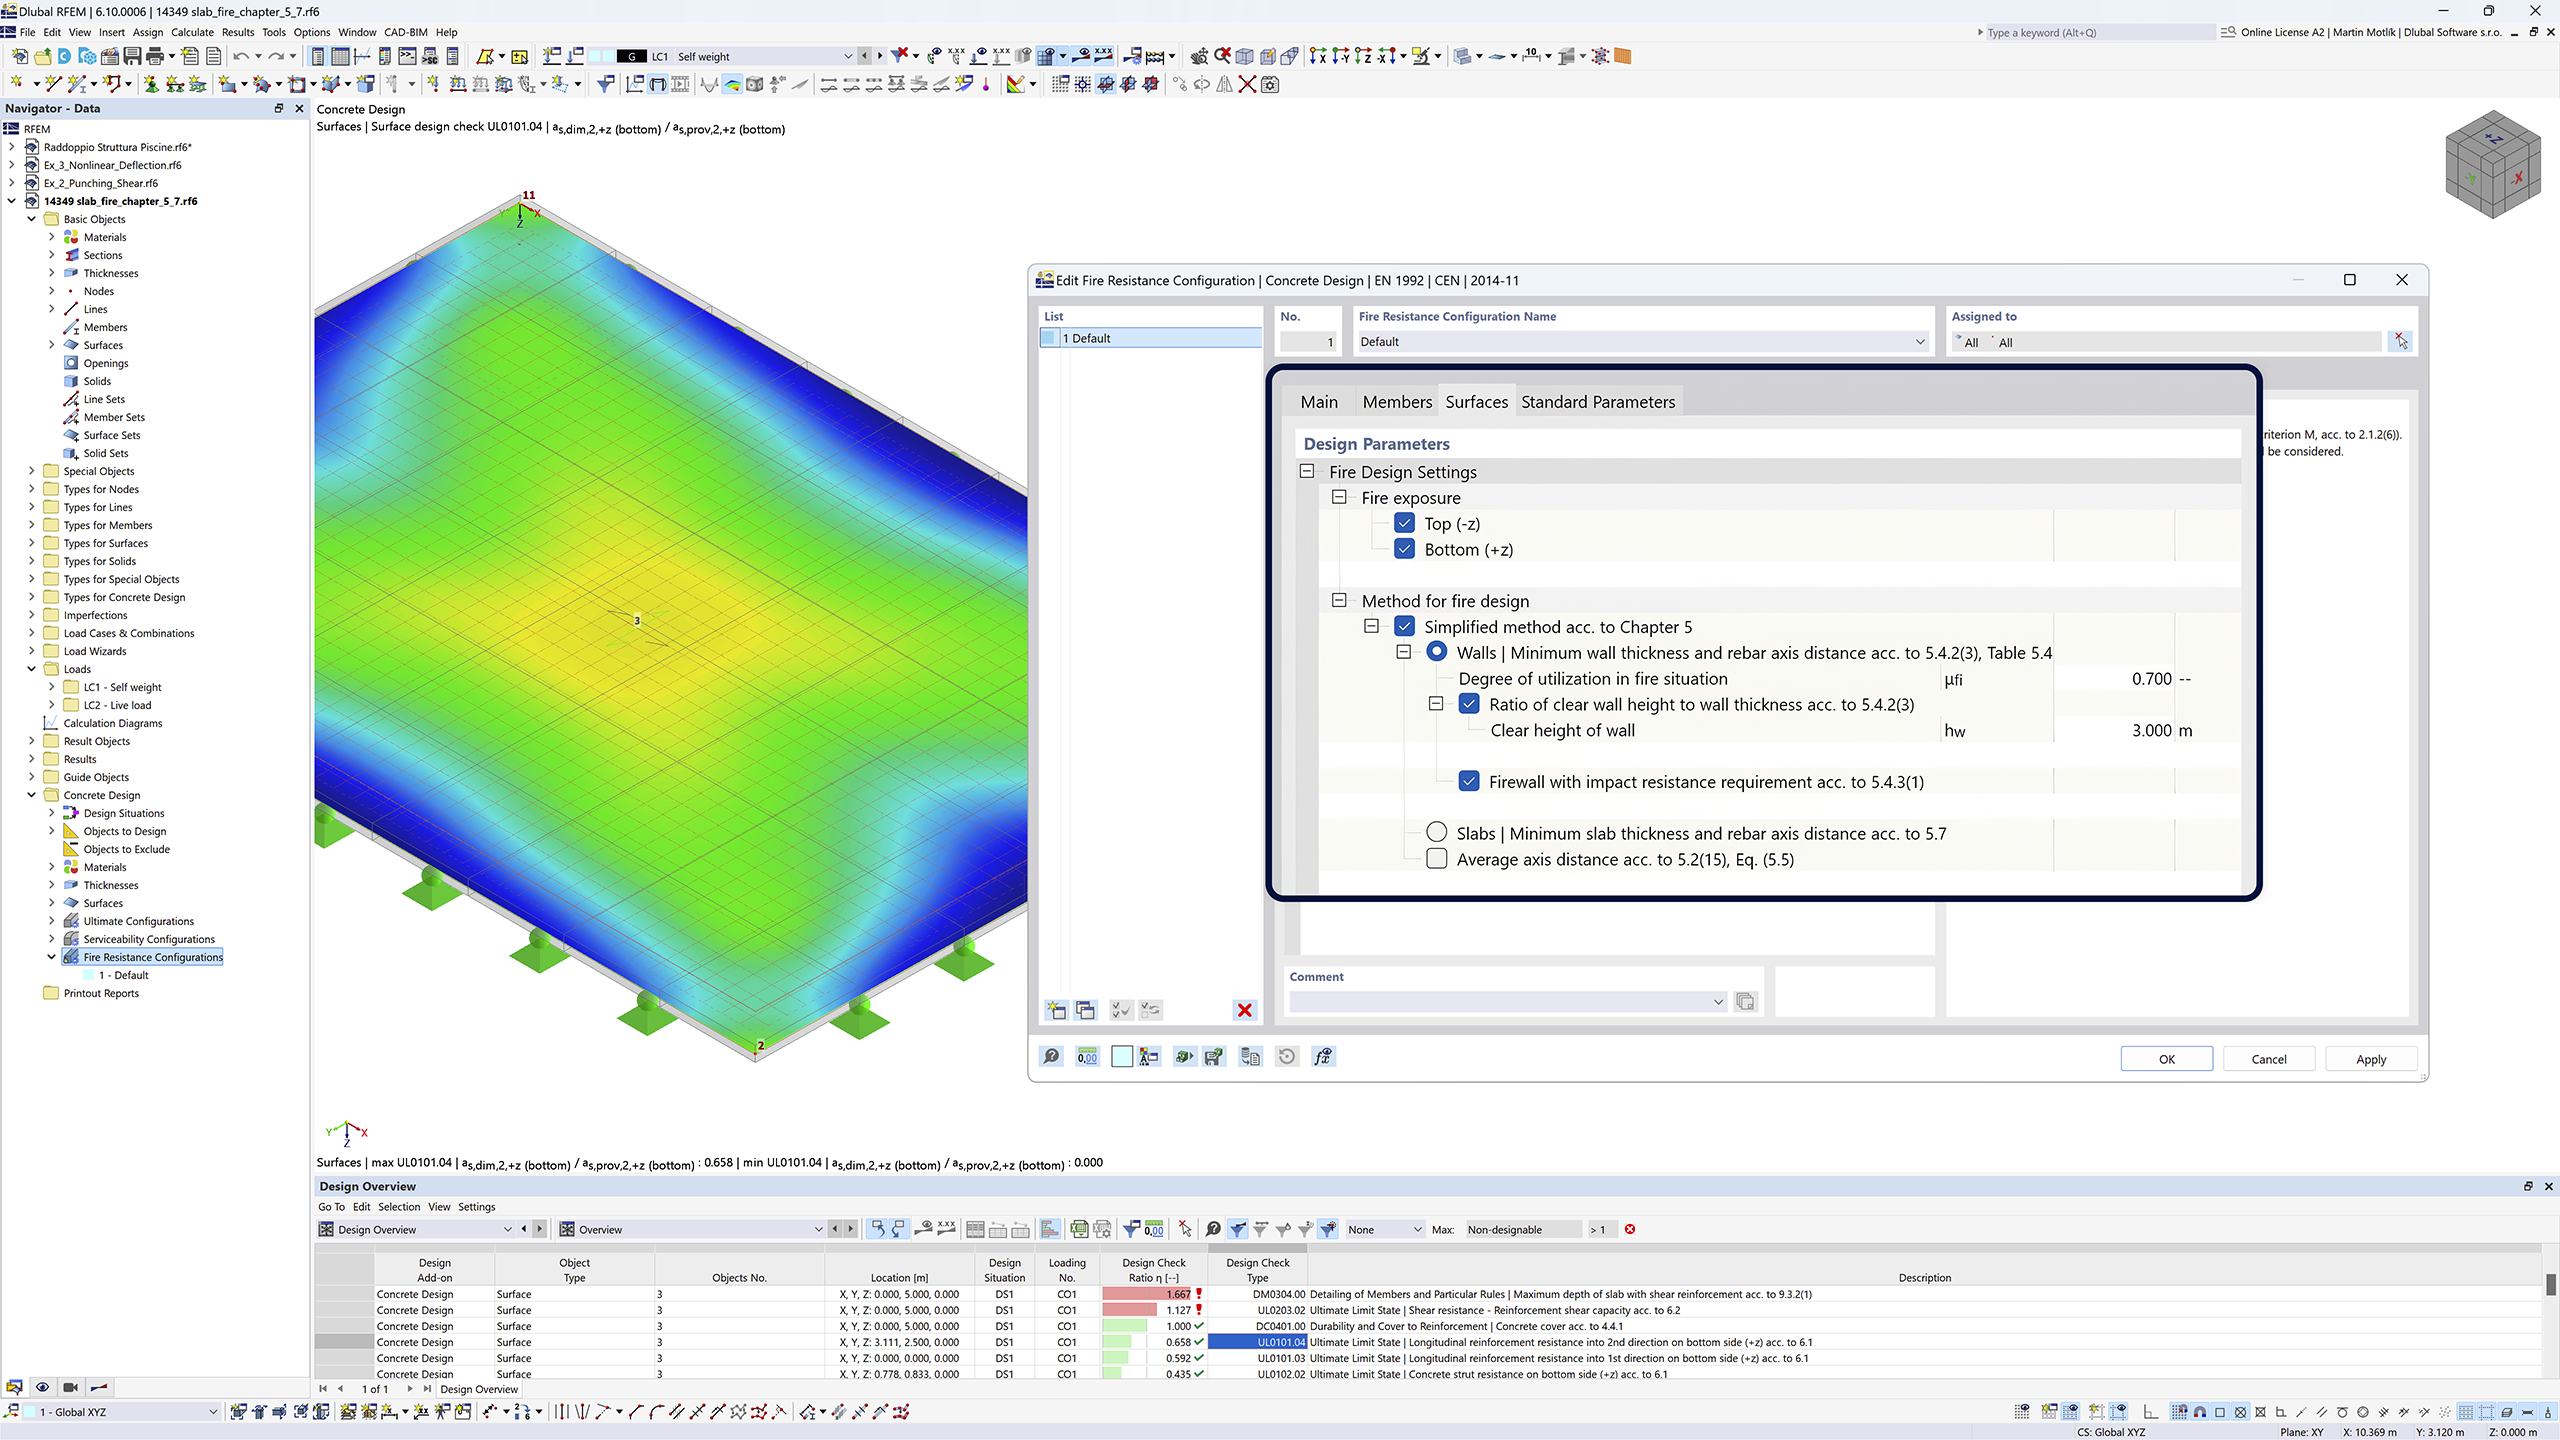Delete the configuration with the red X icon
2560x1440 pixels.
[1244, 1010]
